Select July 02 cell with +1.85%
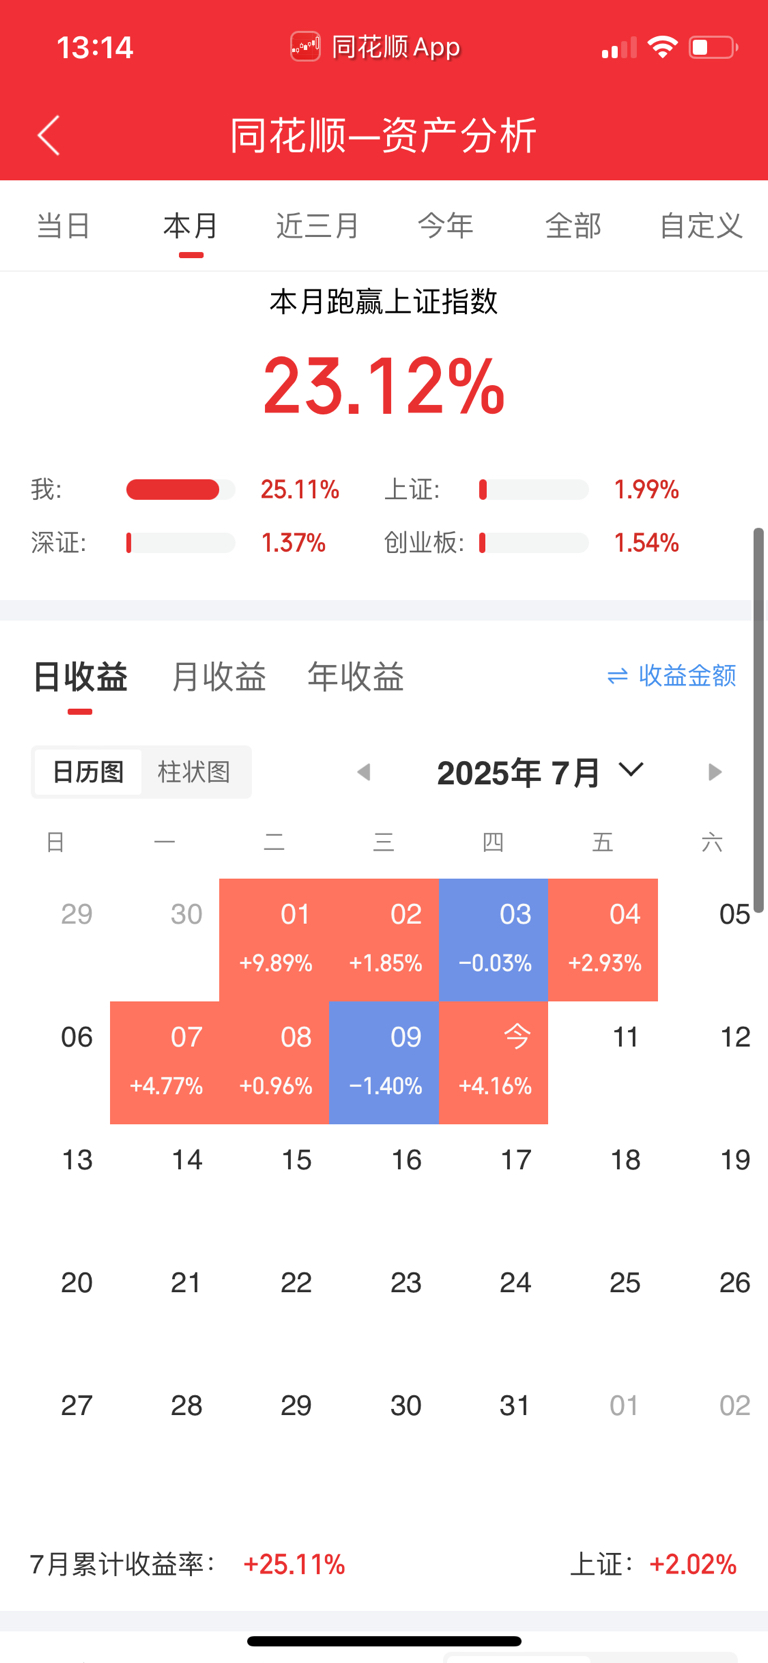Viewport: 768px width, 1663px height. click(385, 940)
